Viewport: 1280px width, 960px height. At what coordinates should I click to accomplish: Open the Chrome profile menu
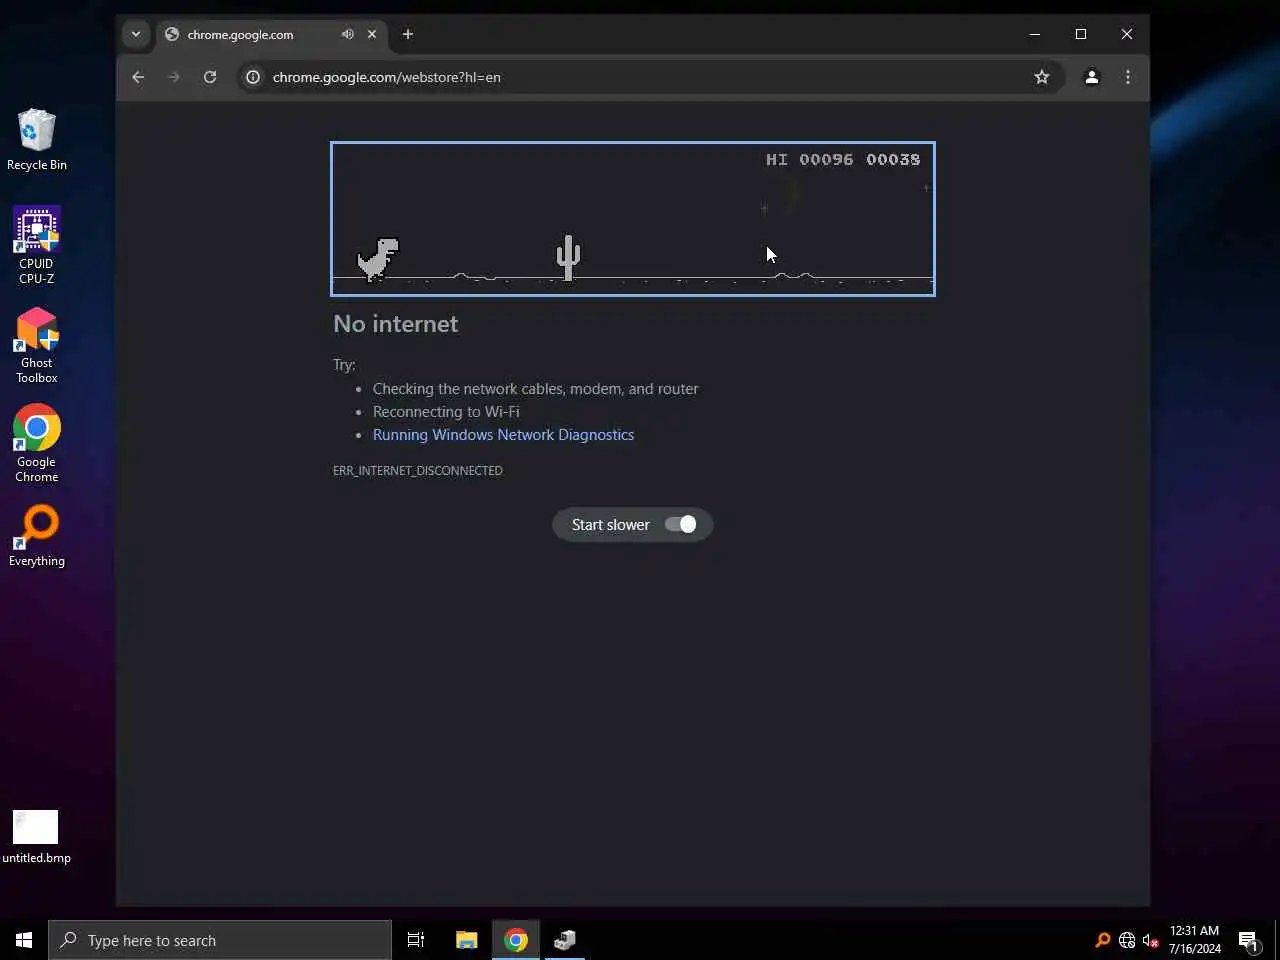[1092, 77]
